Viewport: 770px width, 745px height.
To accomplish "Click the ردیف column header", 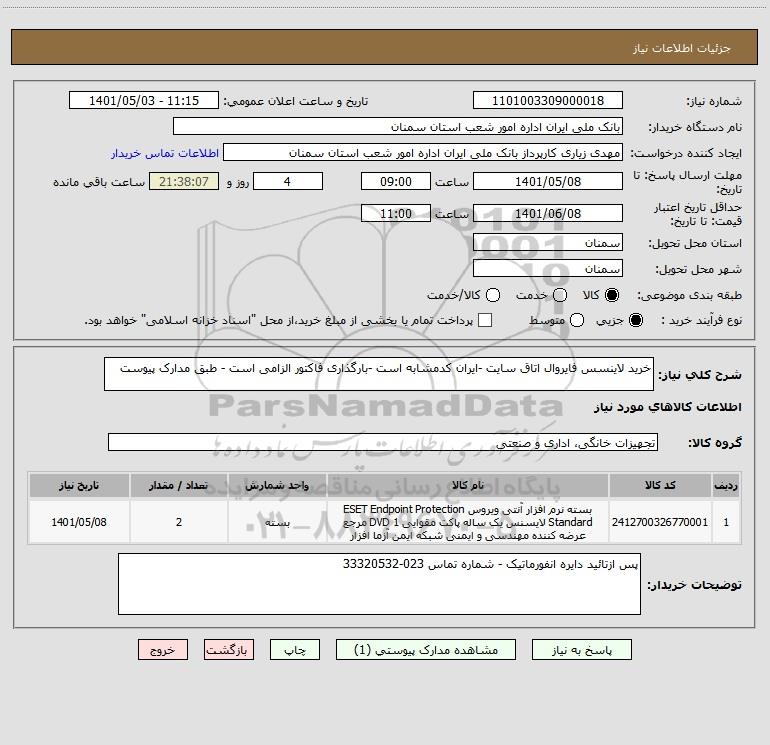I will 726,485.
